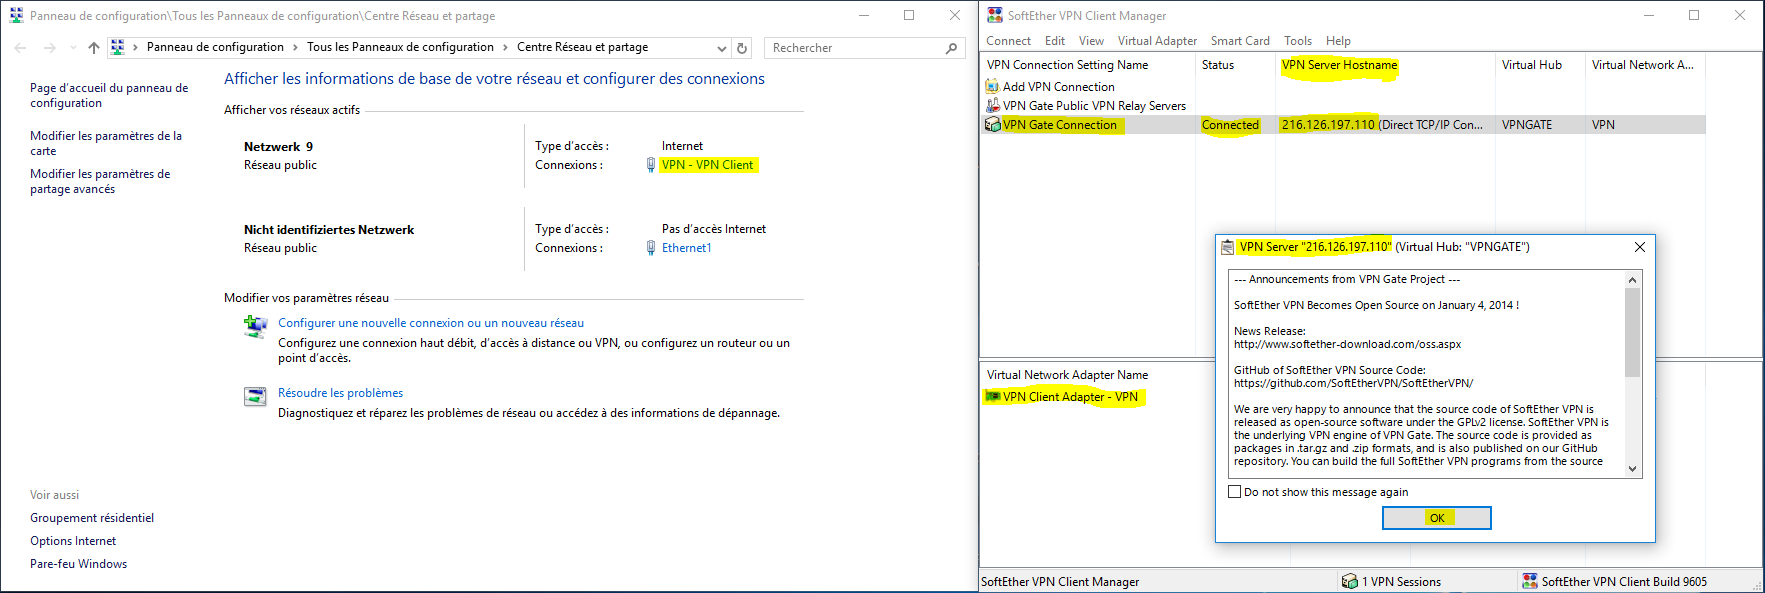
Task: Expand the chevron before 'Panneau de configuration' breadcrumb
Action: [136, 47]
